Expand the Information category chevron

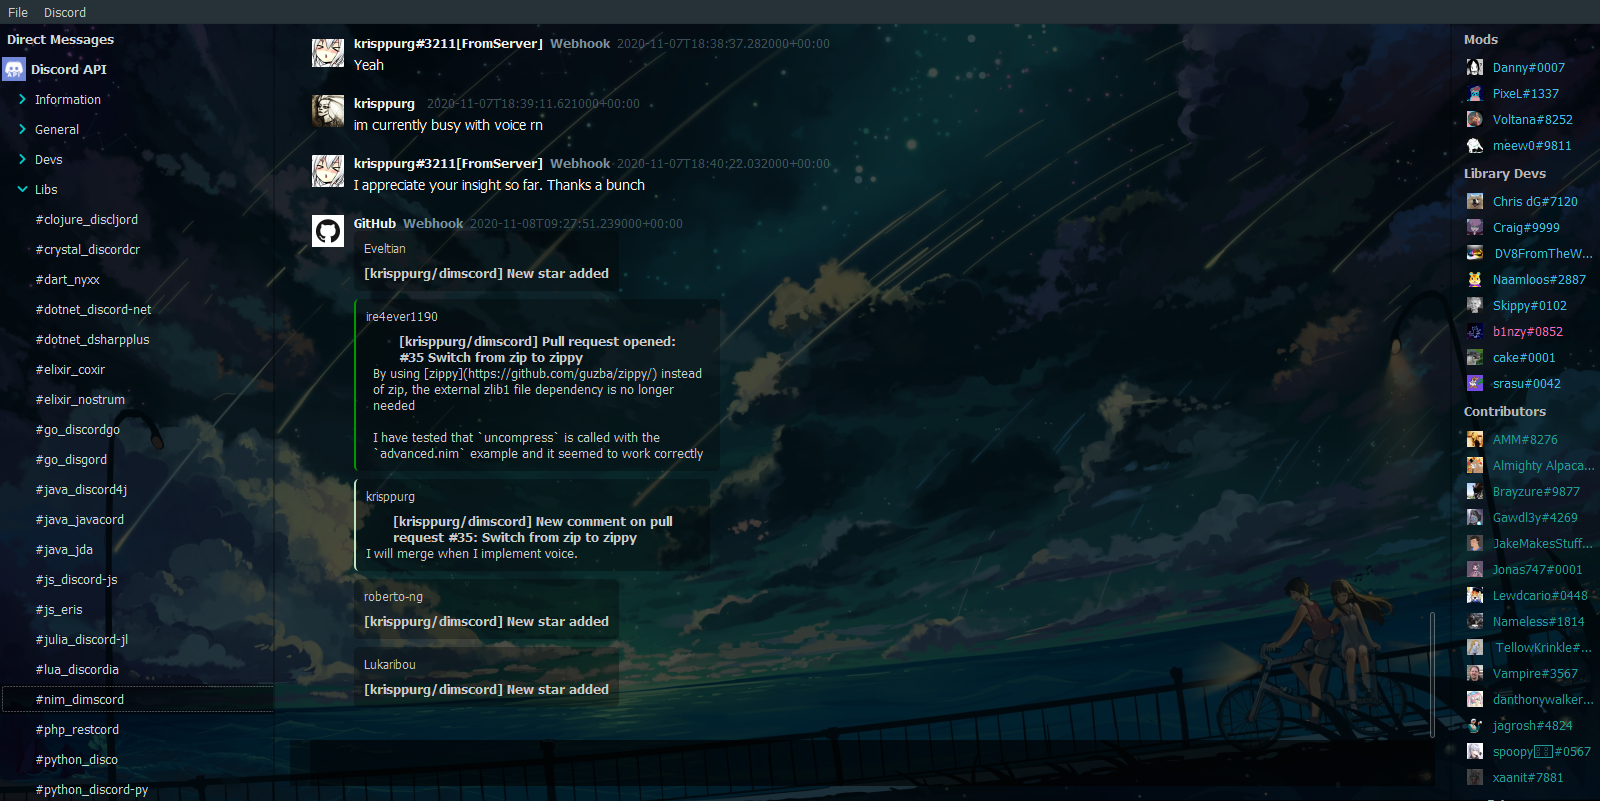pyautogui.click(x=22, y=99)
